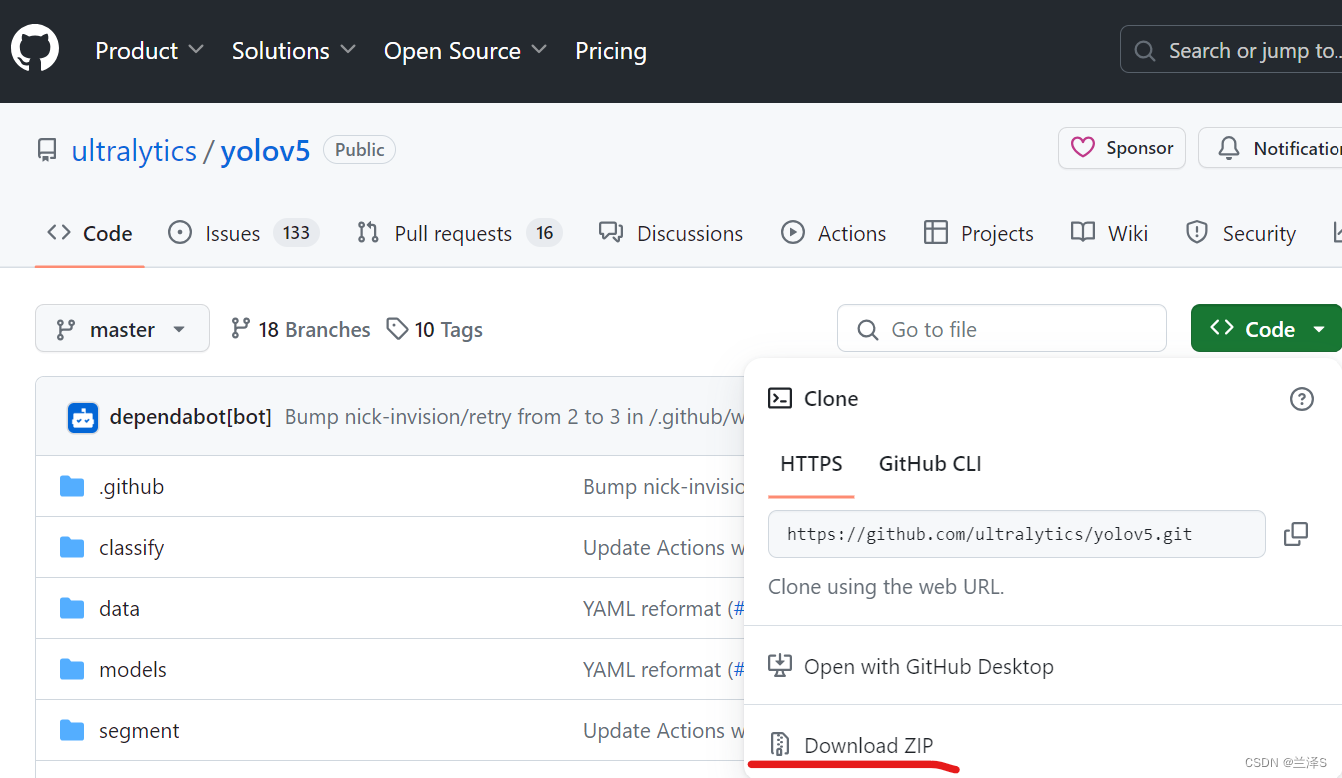1342x778 pixels.
Task: Switch to the Issues tab
Action: [243, 233]
